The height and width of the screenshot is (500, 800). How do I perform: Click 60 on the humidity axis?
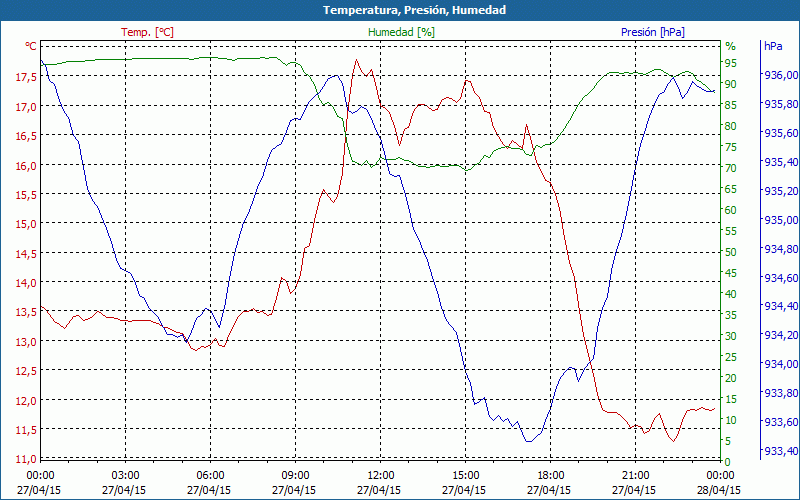click(x=731, y=210)
